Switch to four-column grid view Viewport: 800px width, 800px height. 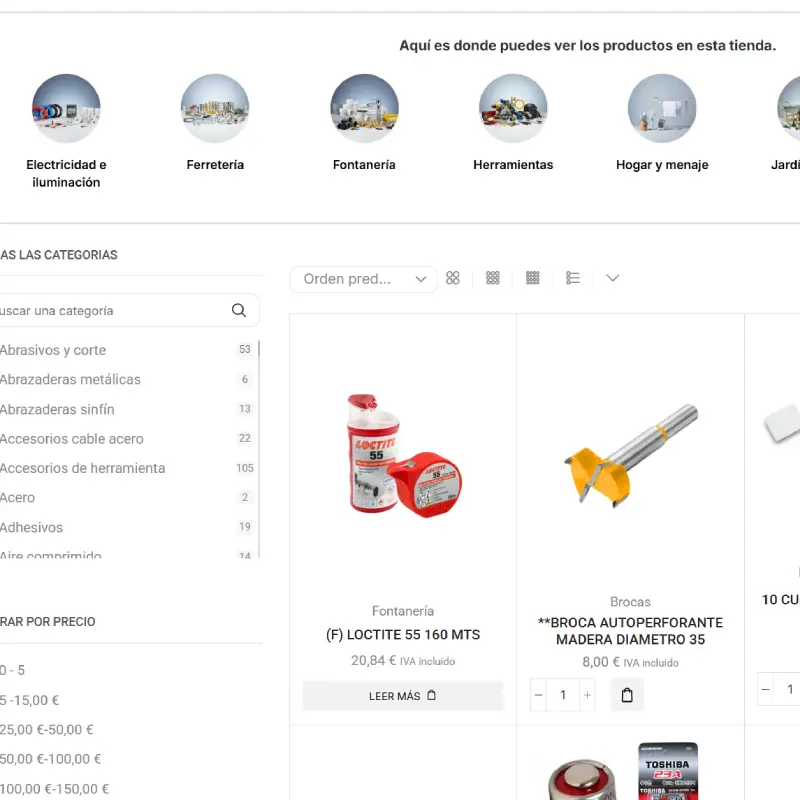[533, 278]
